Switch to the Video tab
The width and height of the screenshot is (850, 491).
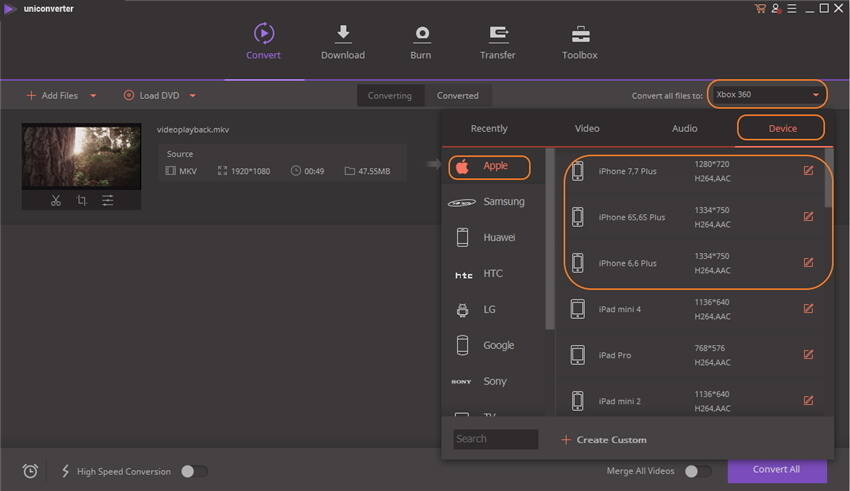coord(587,128)
